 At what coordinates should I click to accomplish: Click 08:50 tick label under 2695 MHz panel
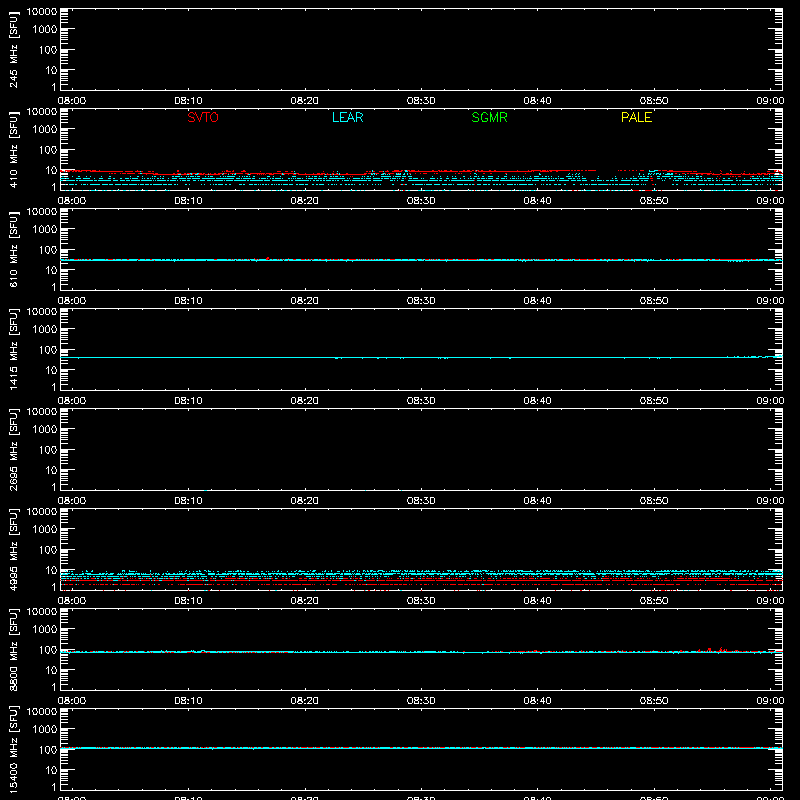[654, 501]
